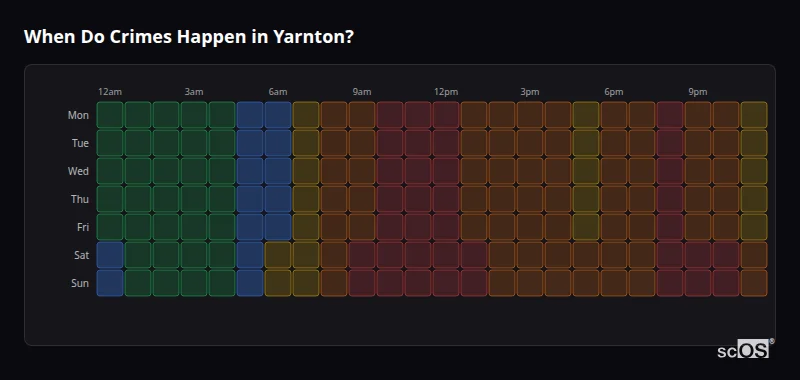The image size is (800, 380).
Task: Select the Monday 9pm heatmap cell
Action: click(698, 115)
